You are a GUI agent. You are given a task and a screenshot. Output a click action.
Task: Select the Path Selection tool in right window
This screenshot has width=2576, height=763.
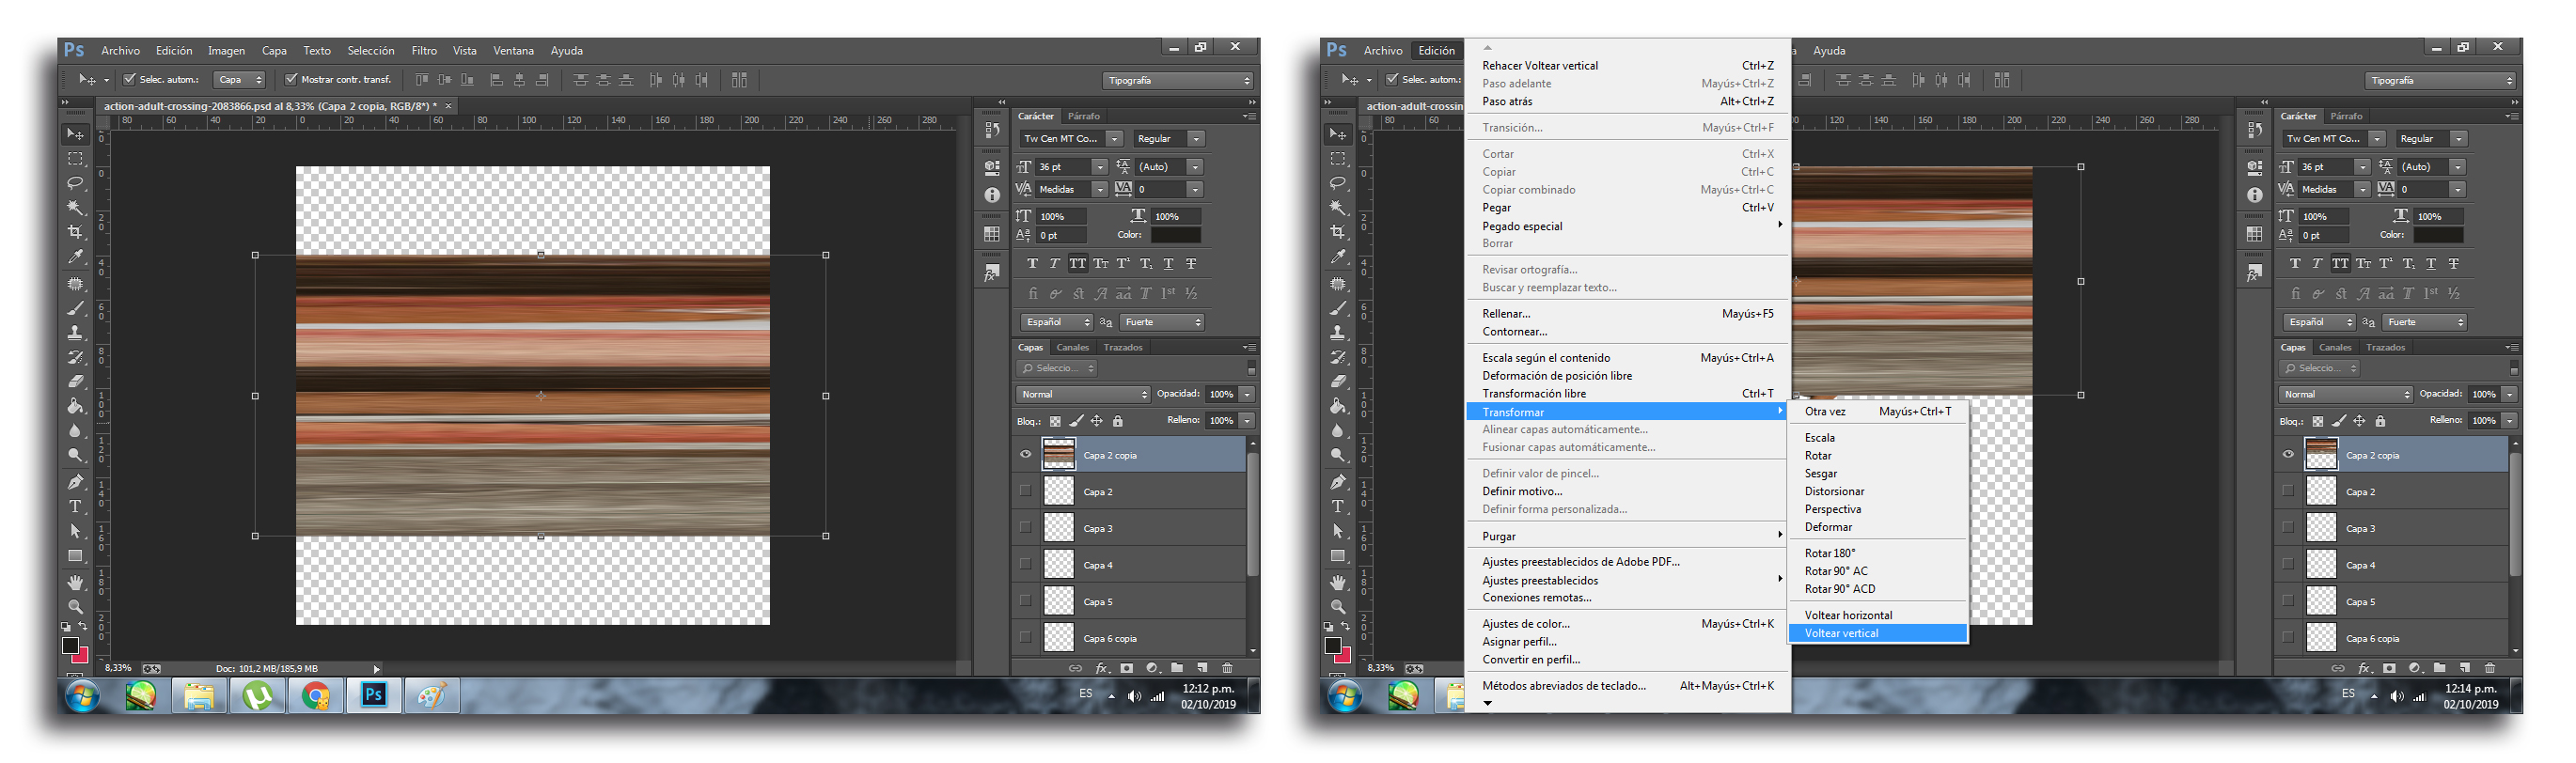[1338, 531]
